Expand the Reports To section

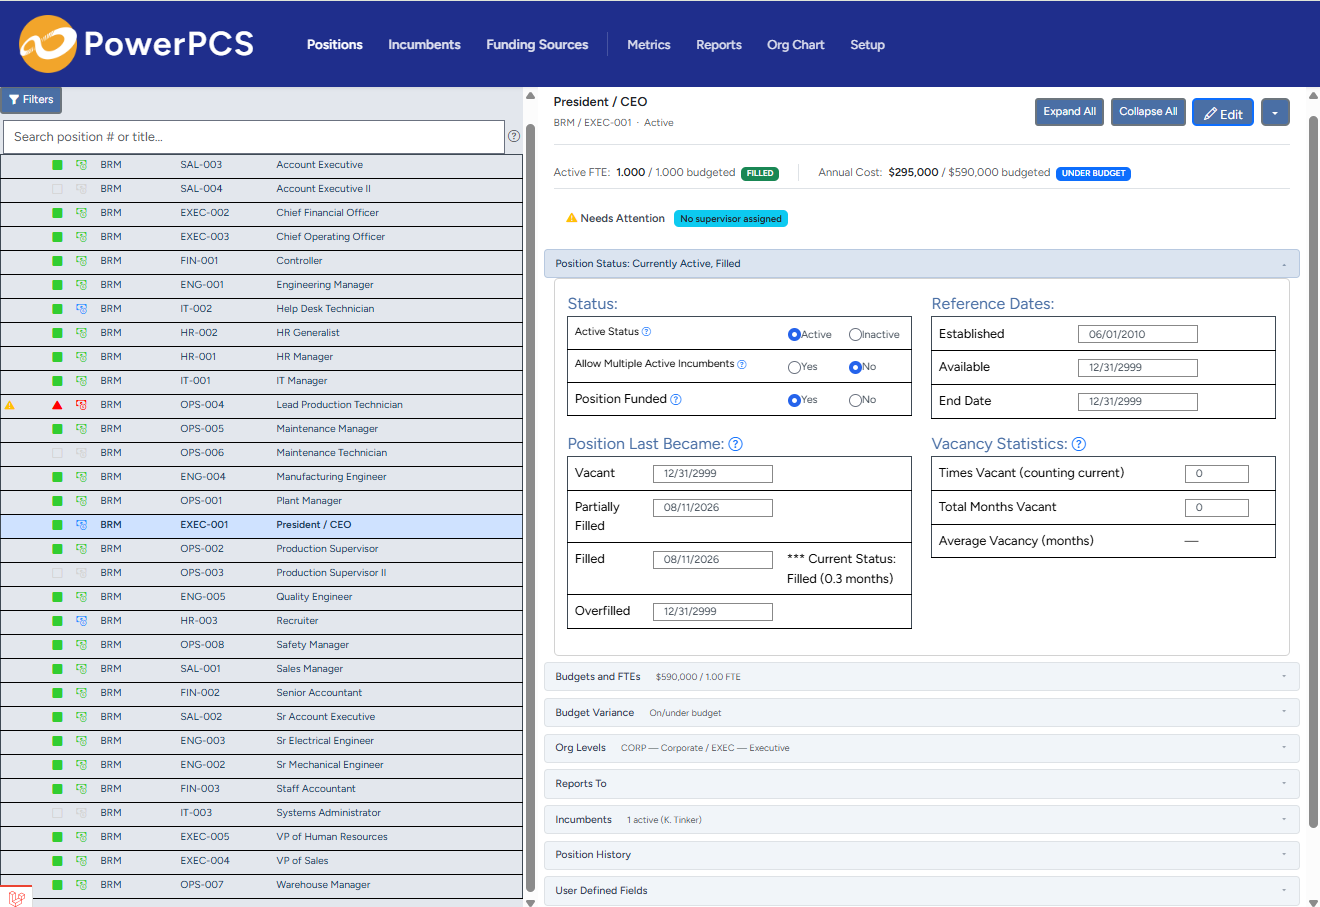pyautogui.click(x=921, y=784)
